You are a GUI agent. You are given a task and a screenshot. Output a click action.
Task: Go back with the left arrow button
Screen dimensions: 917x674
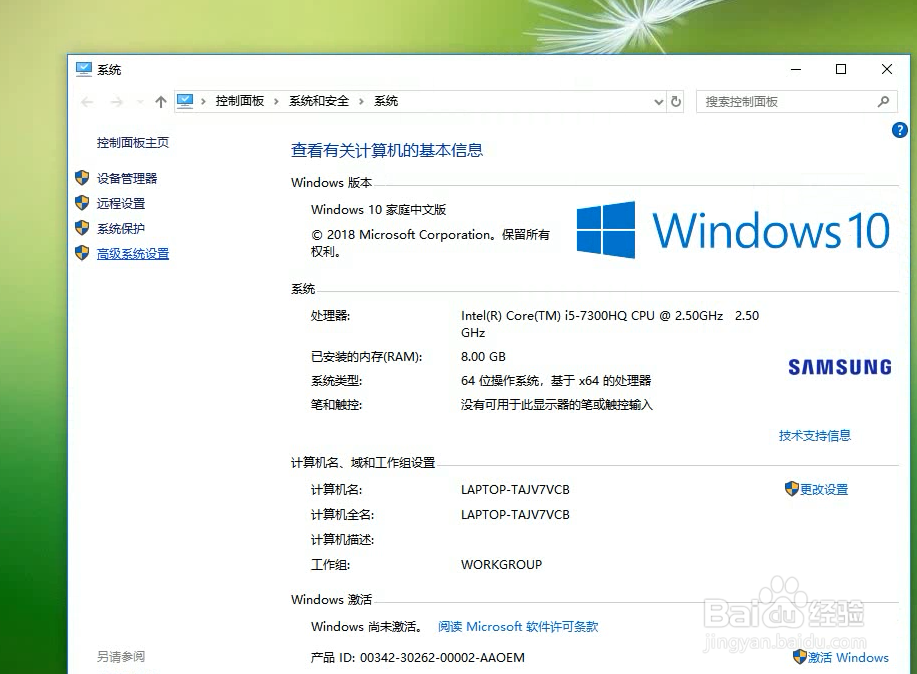click(87, 102)
